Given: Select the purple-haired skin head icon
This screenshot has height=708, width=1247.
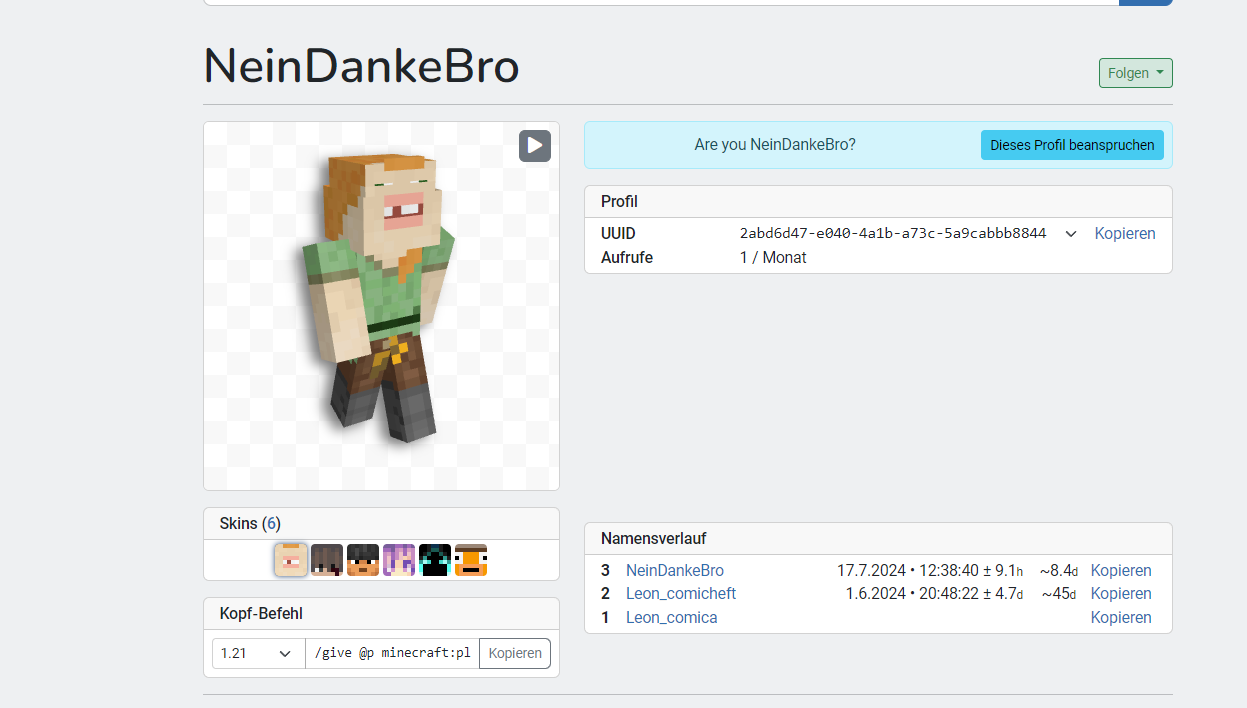Looking at the screenshot, I should tap(399, 560).
